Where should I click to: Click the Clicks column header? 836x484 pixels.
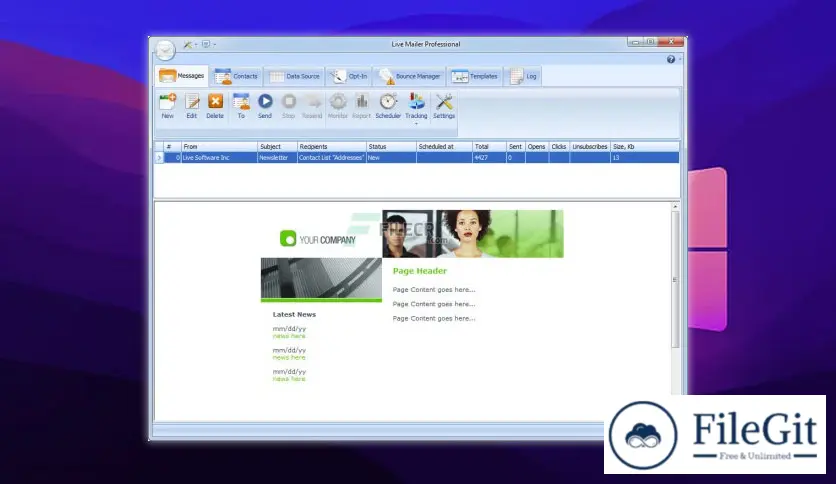(x=559, y=147)
